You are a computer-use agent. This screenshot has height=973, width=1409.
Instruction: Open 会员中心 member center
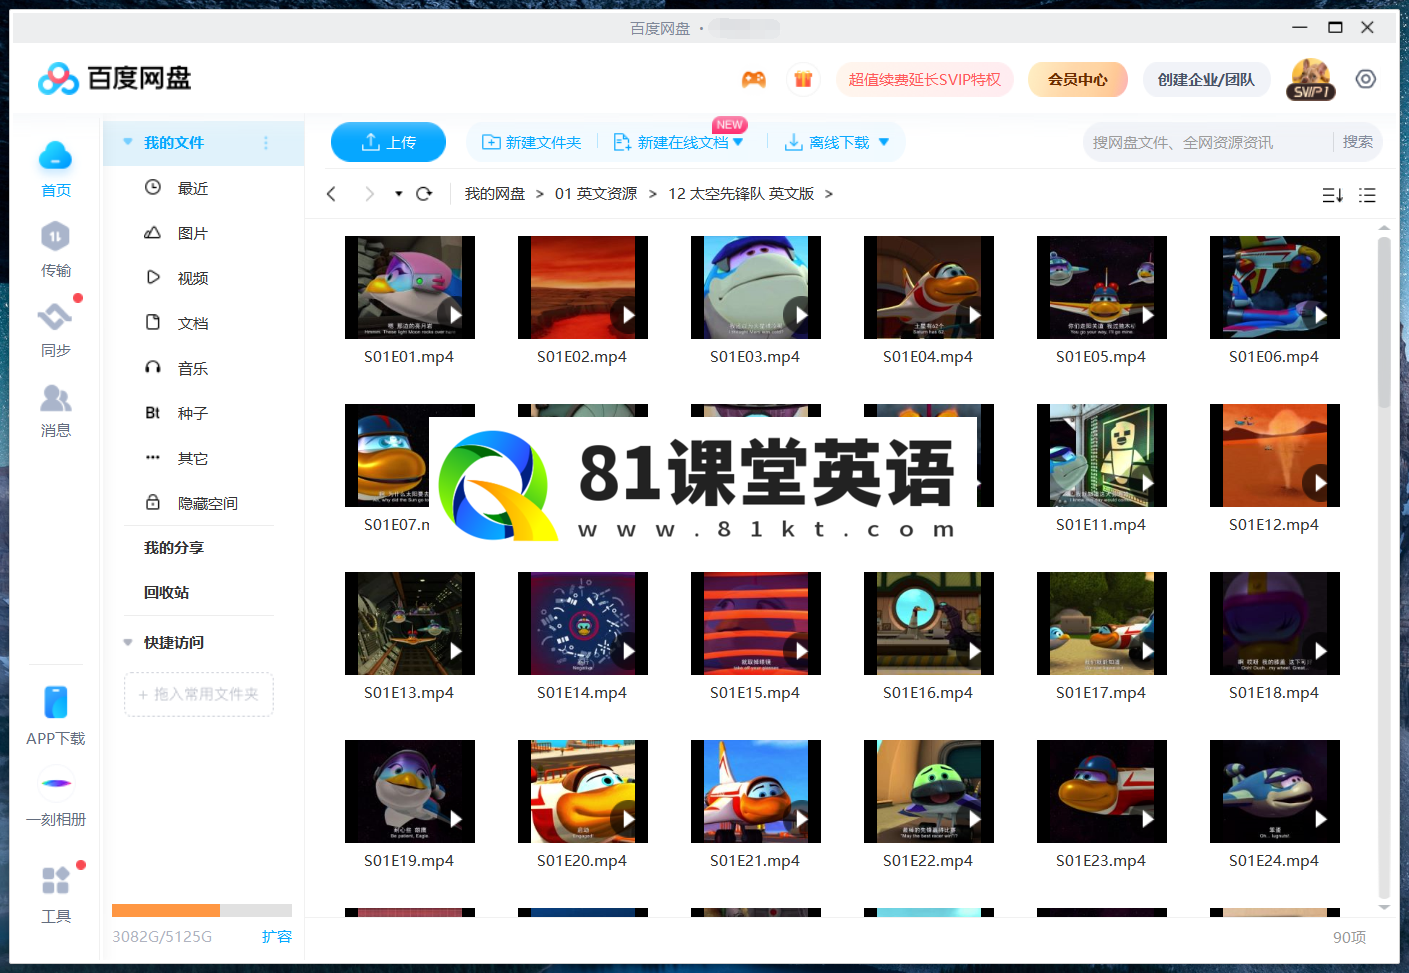point(1078,79)
